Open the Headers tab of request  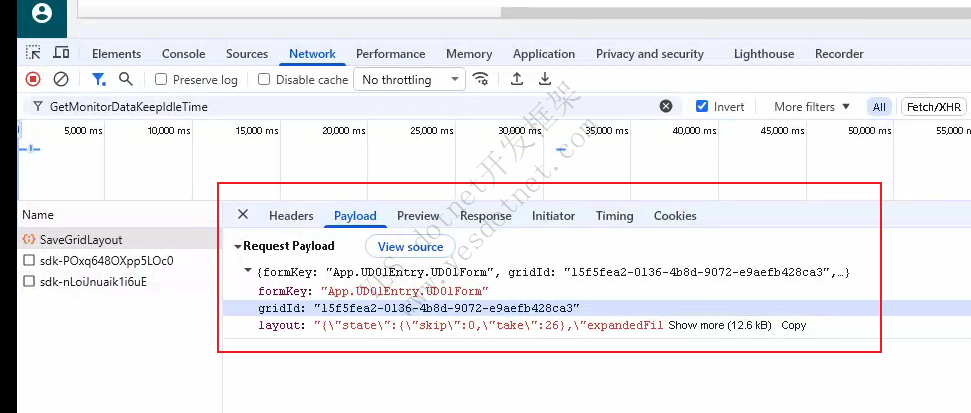point(291,215)
